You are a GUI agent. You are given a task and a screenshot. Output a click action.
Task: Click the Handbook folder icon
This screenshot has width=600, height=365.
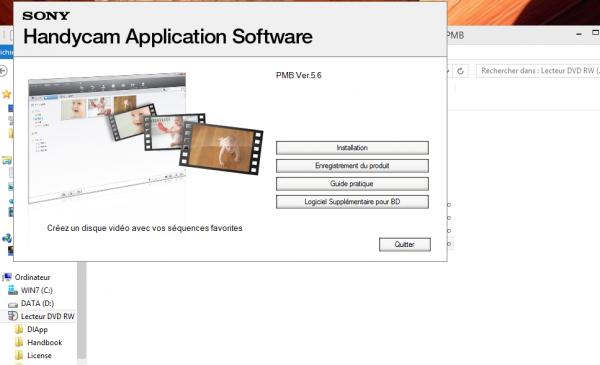(19, 342)
